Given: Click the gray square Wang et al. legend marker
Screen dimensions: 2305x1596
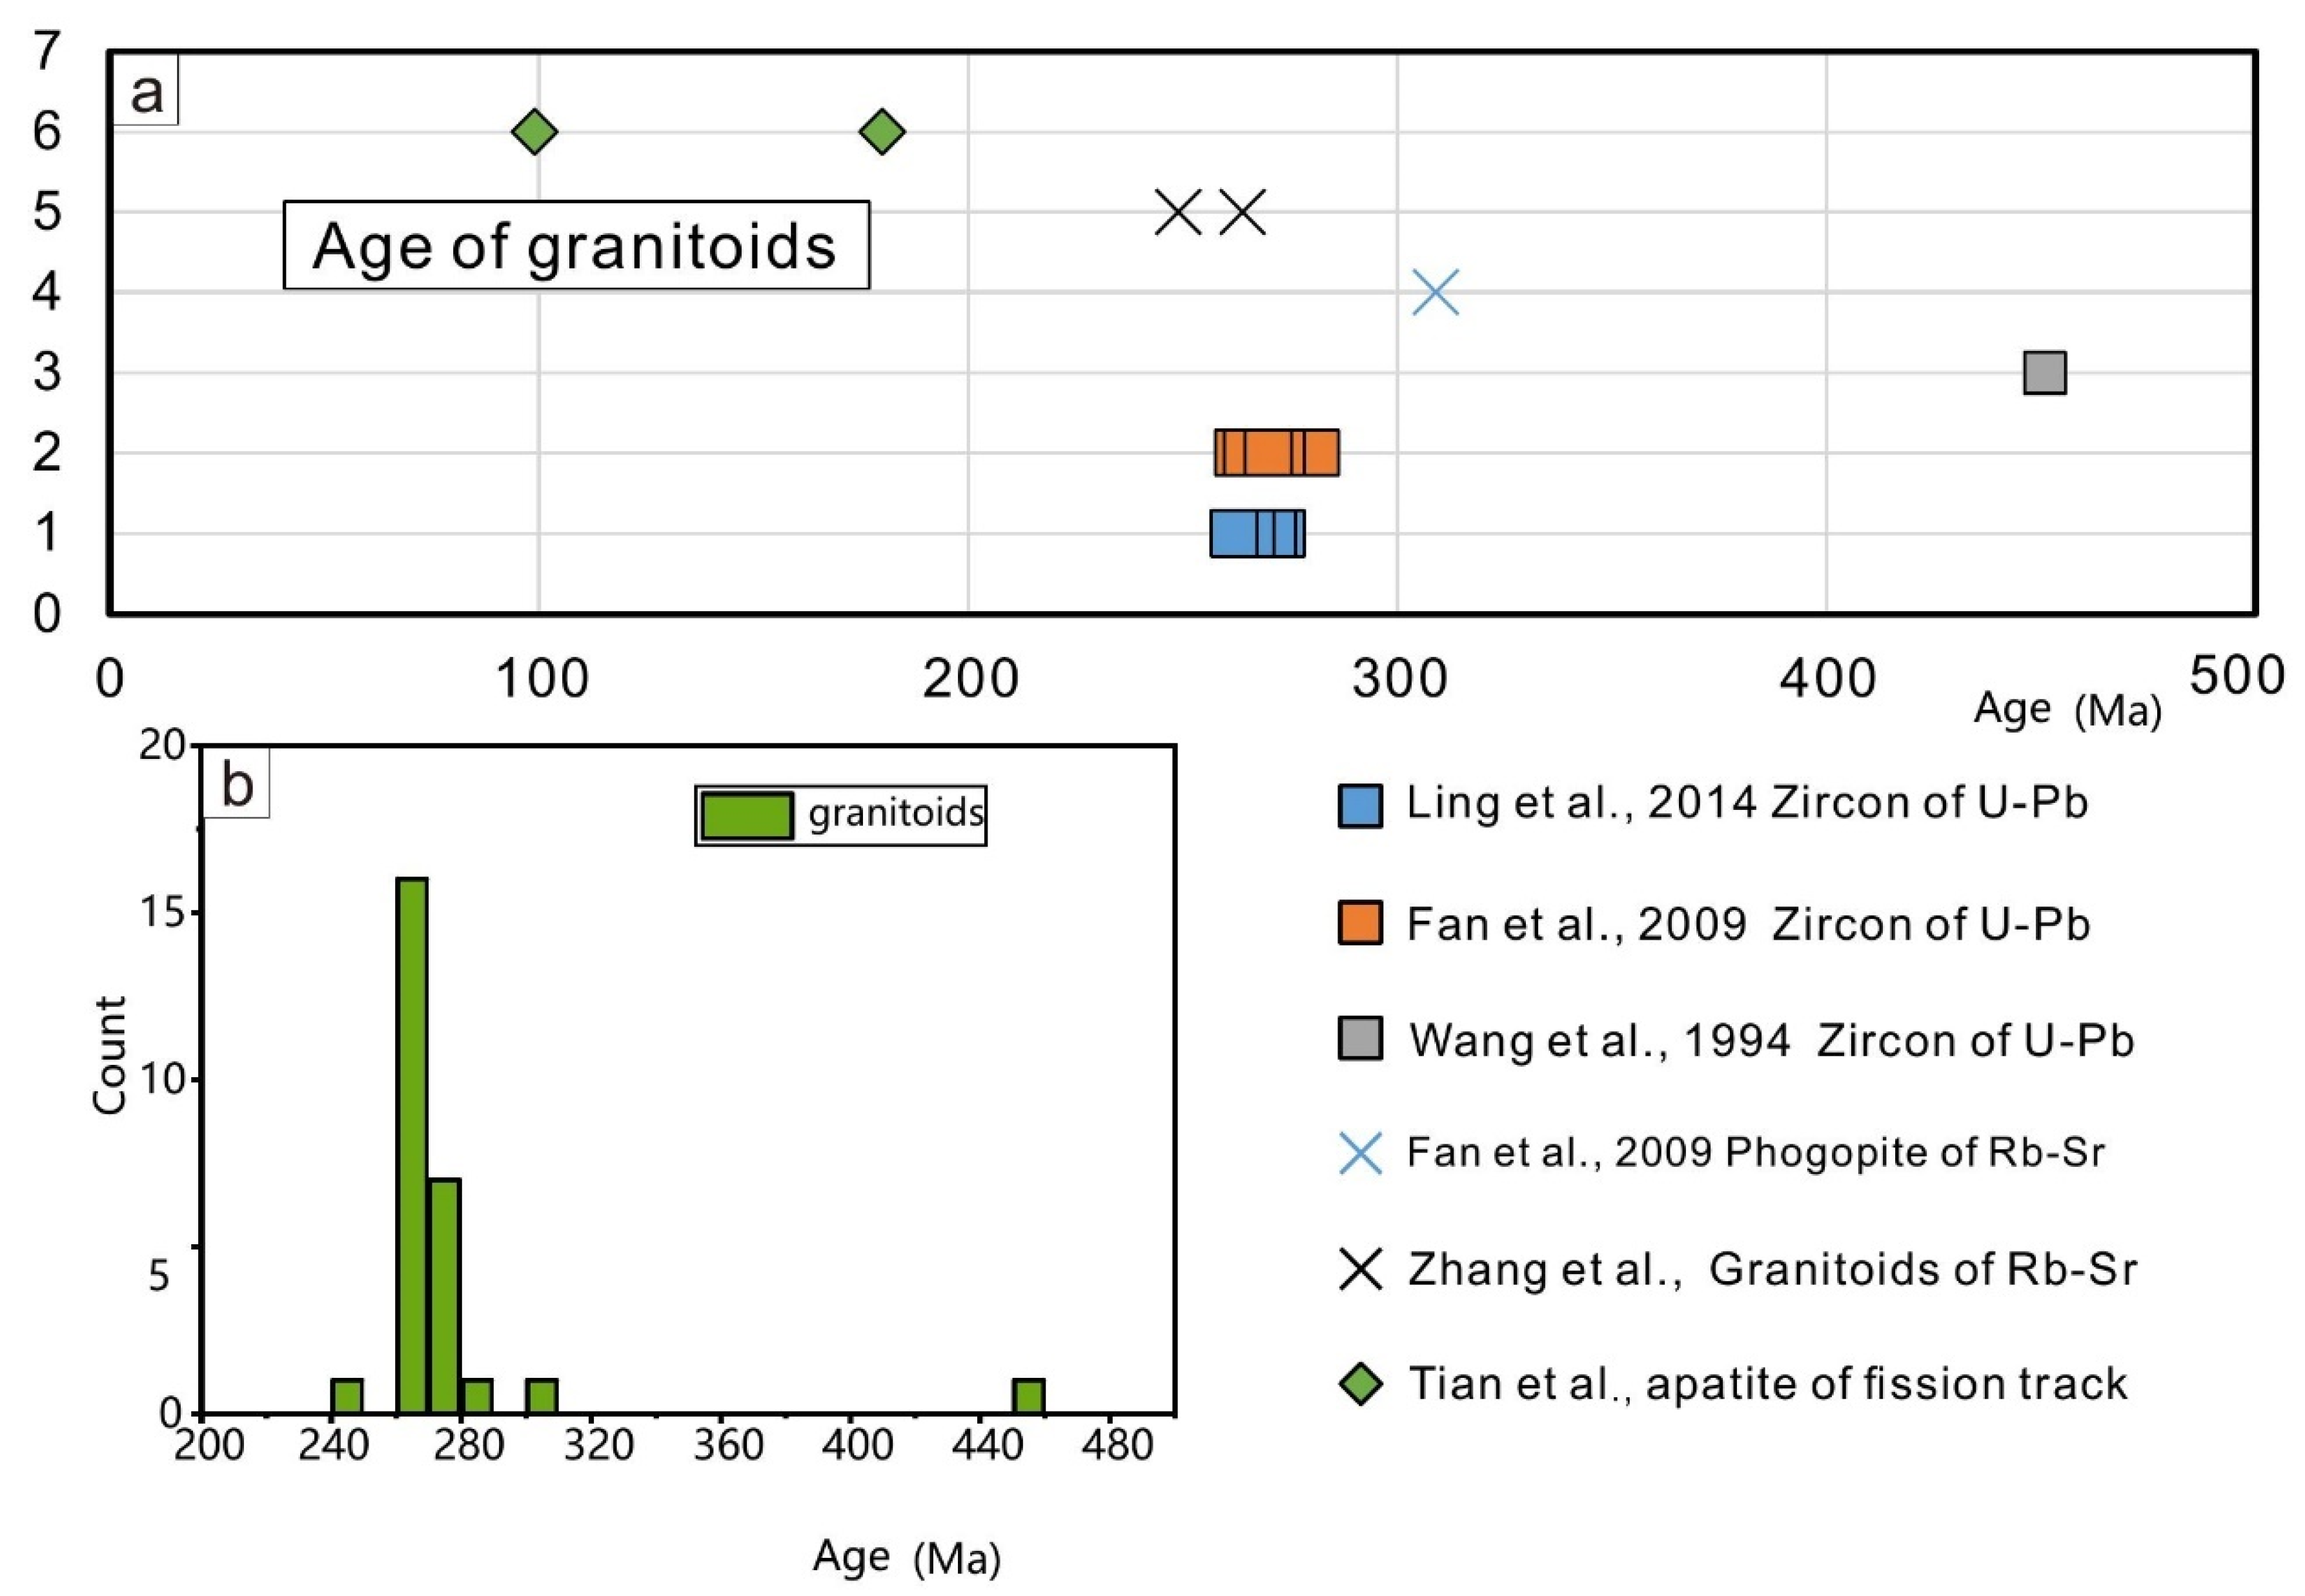Looking at the screenshot, I should (x=1360, y=1038).
